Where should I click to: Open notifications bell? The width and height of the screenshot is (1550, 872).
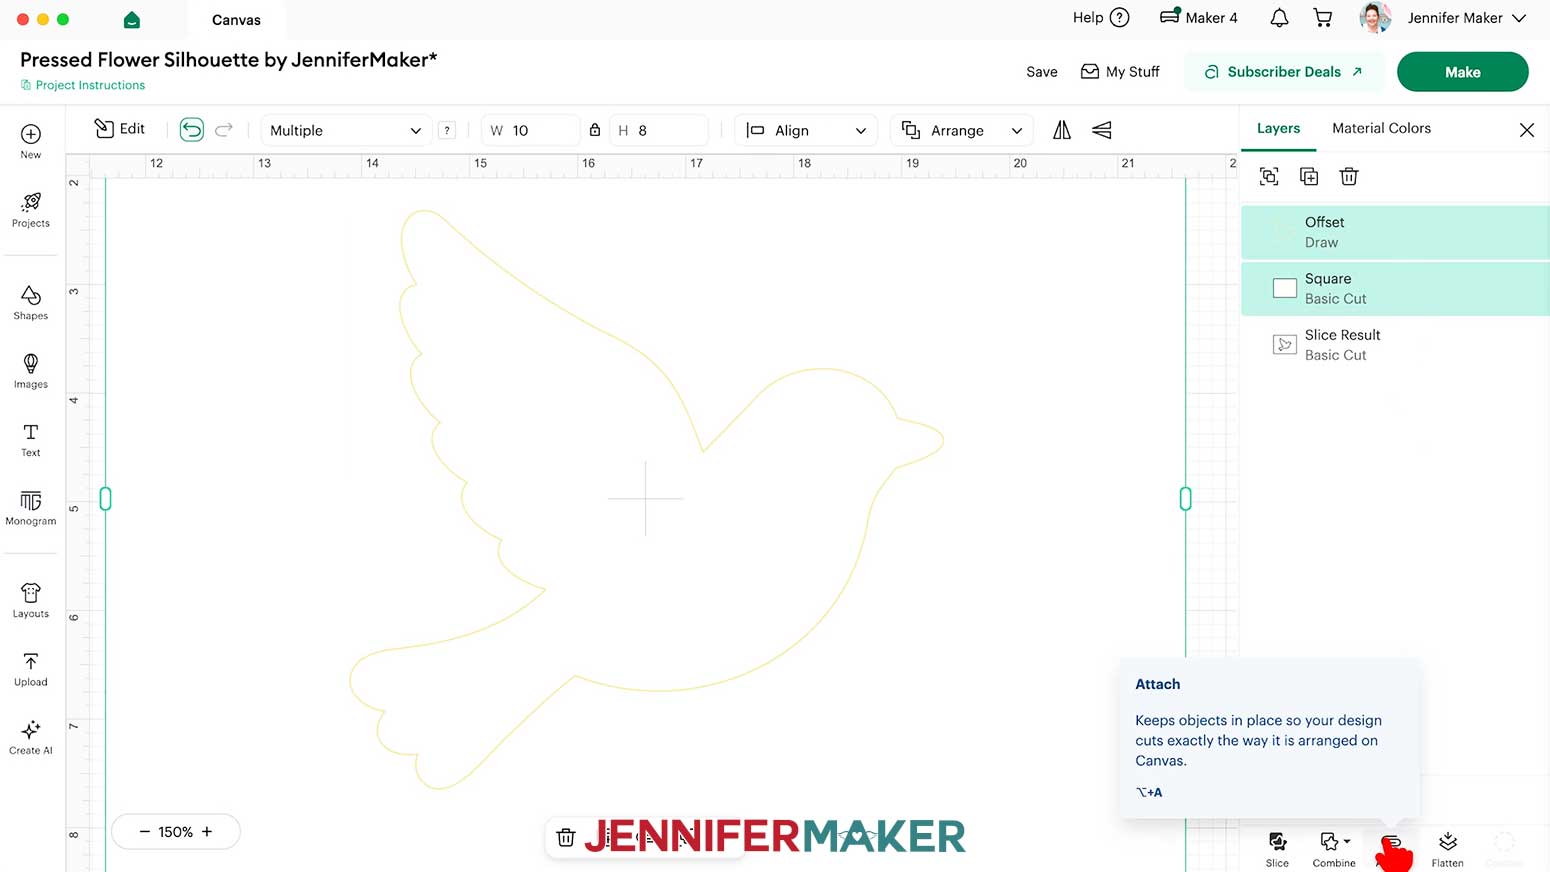1279,18
